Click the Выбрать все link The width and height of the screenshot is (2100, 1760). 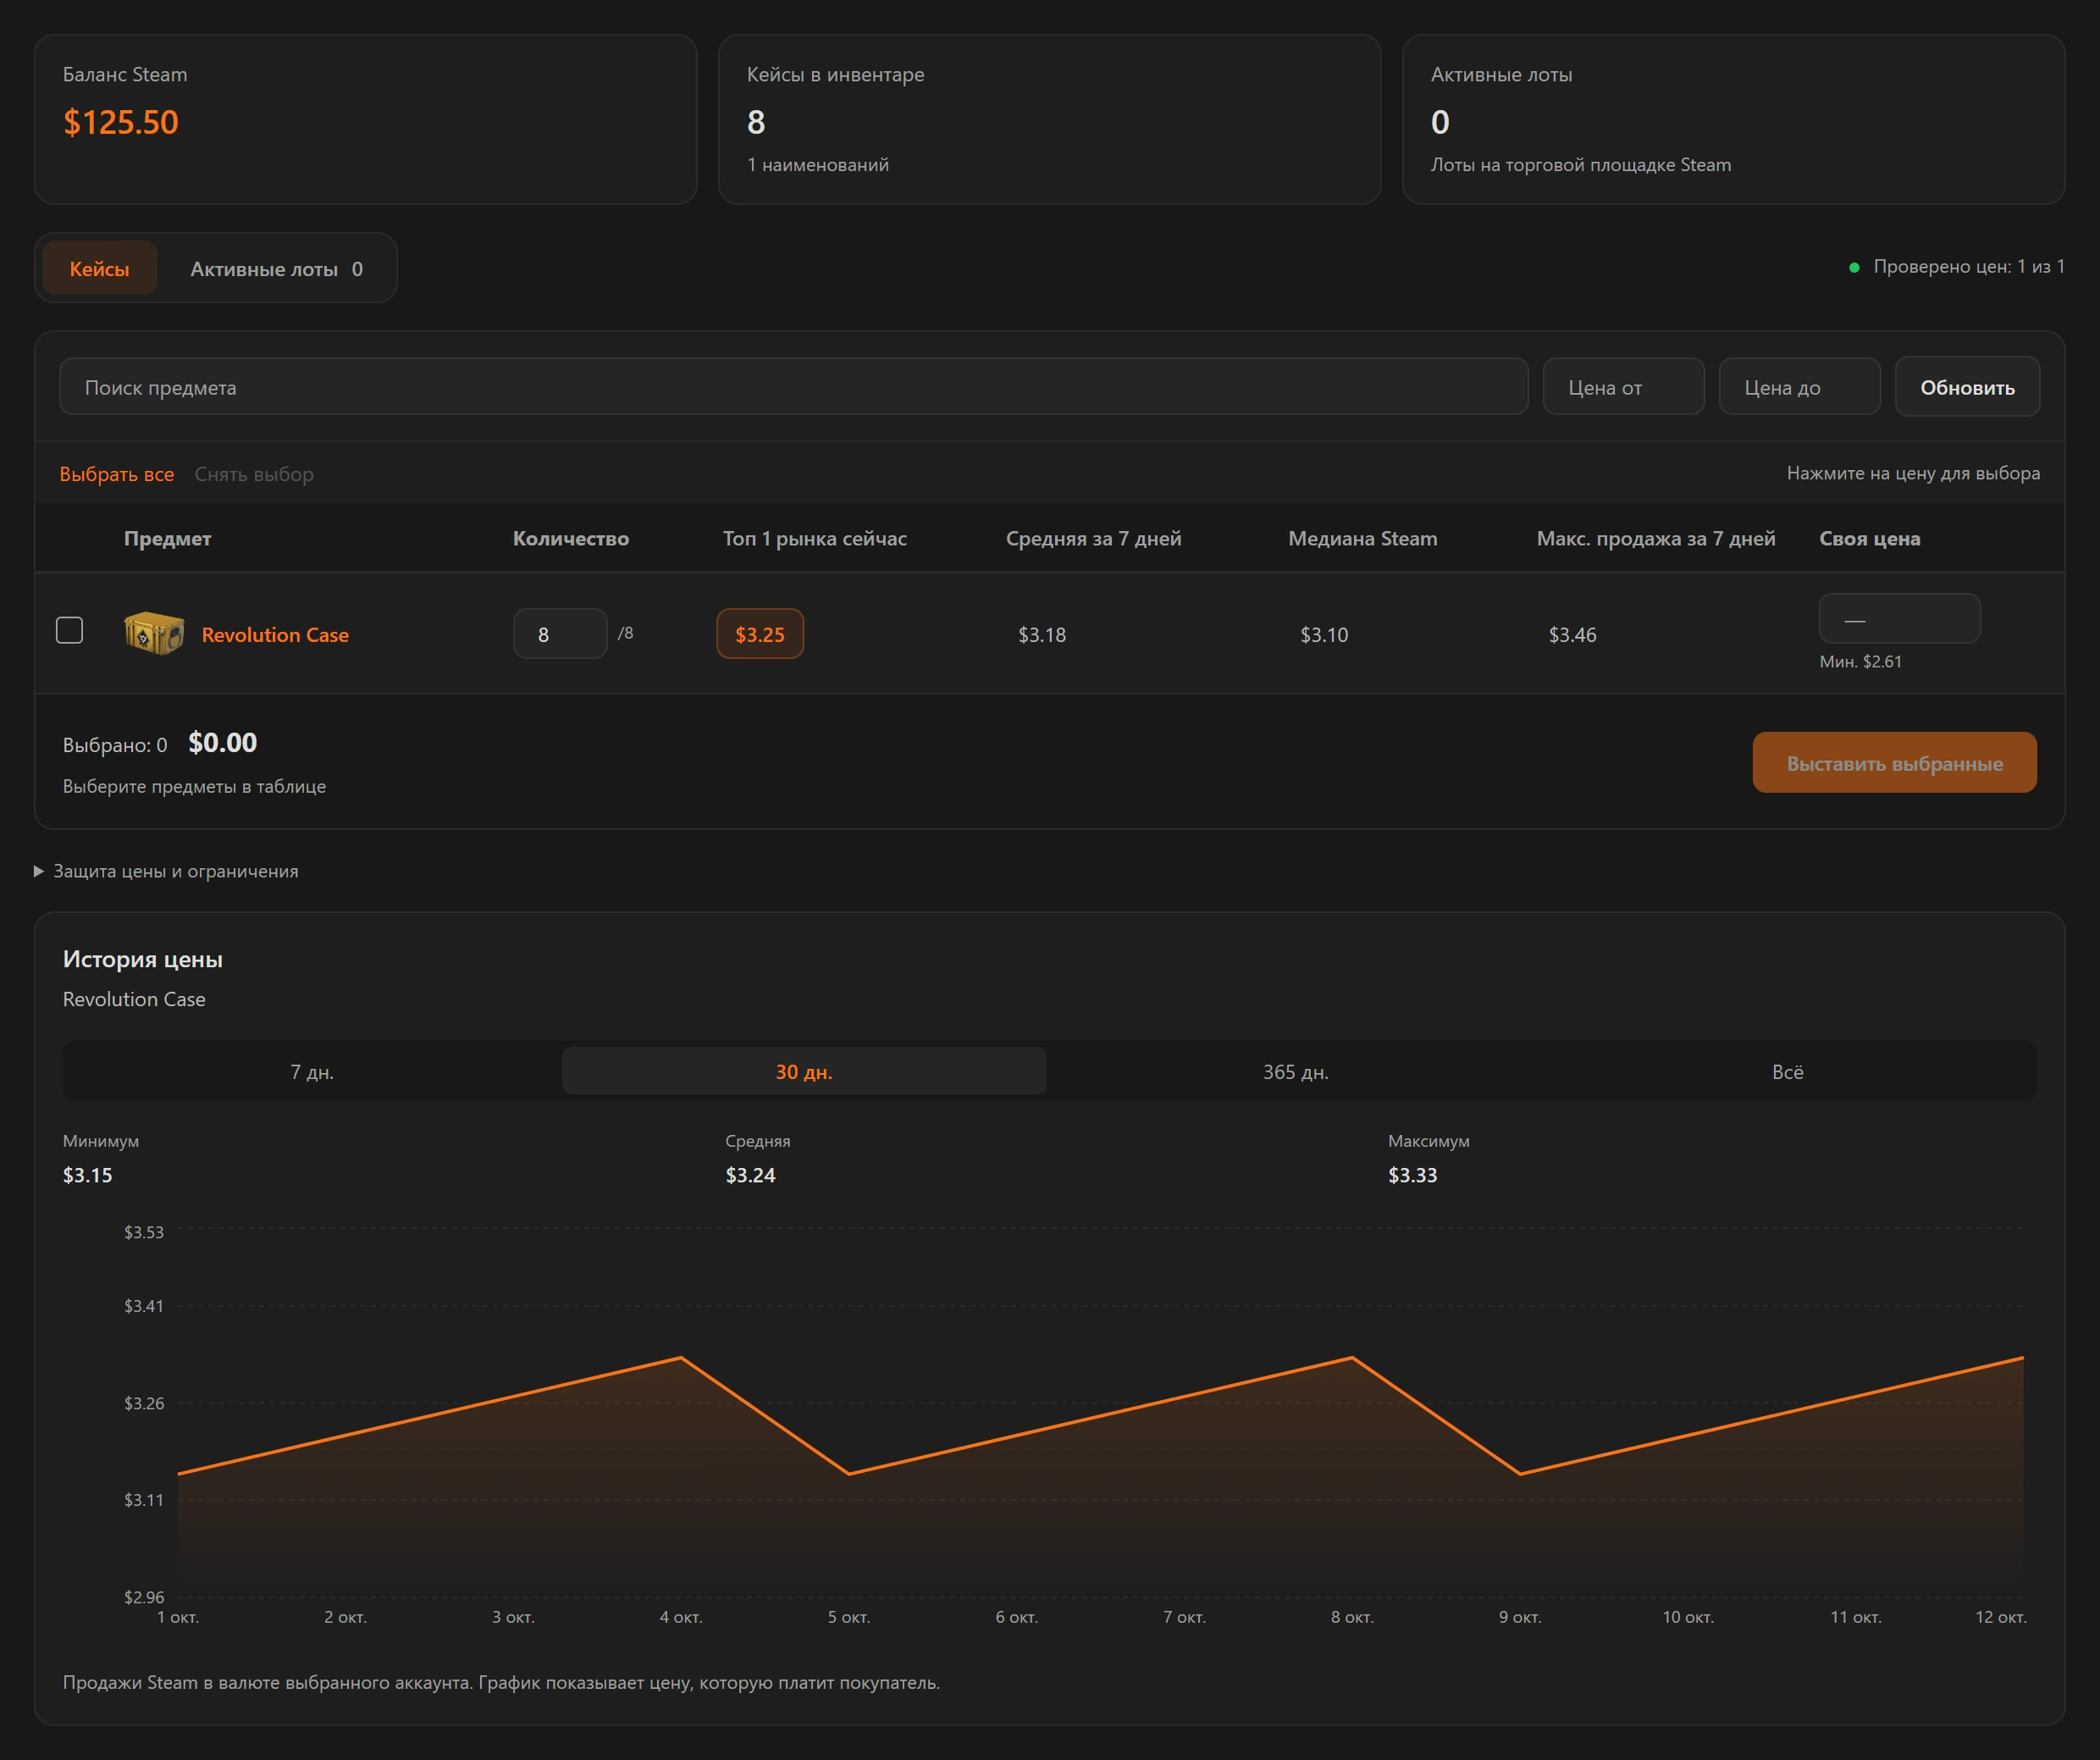click(x=116, y=474)
